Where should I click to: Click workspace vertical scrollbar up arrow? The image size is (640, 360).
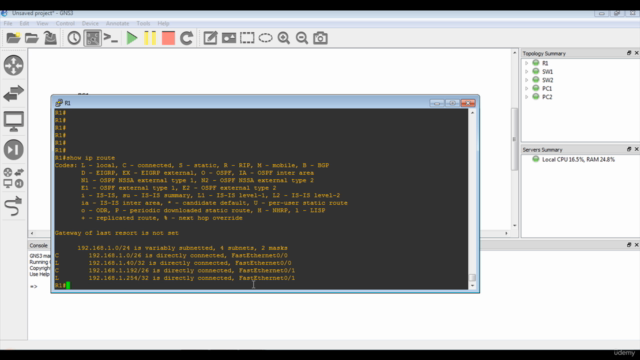pos(514,53)
